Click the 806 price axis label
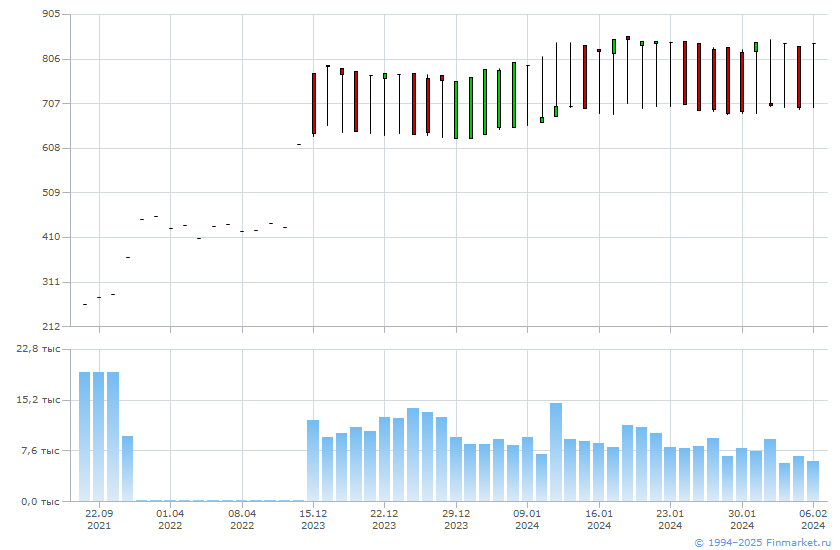 click(51, 59)
